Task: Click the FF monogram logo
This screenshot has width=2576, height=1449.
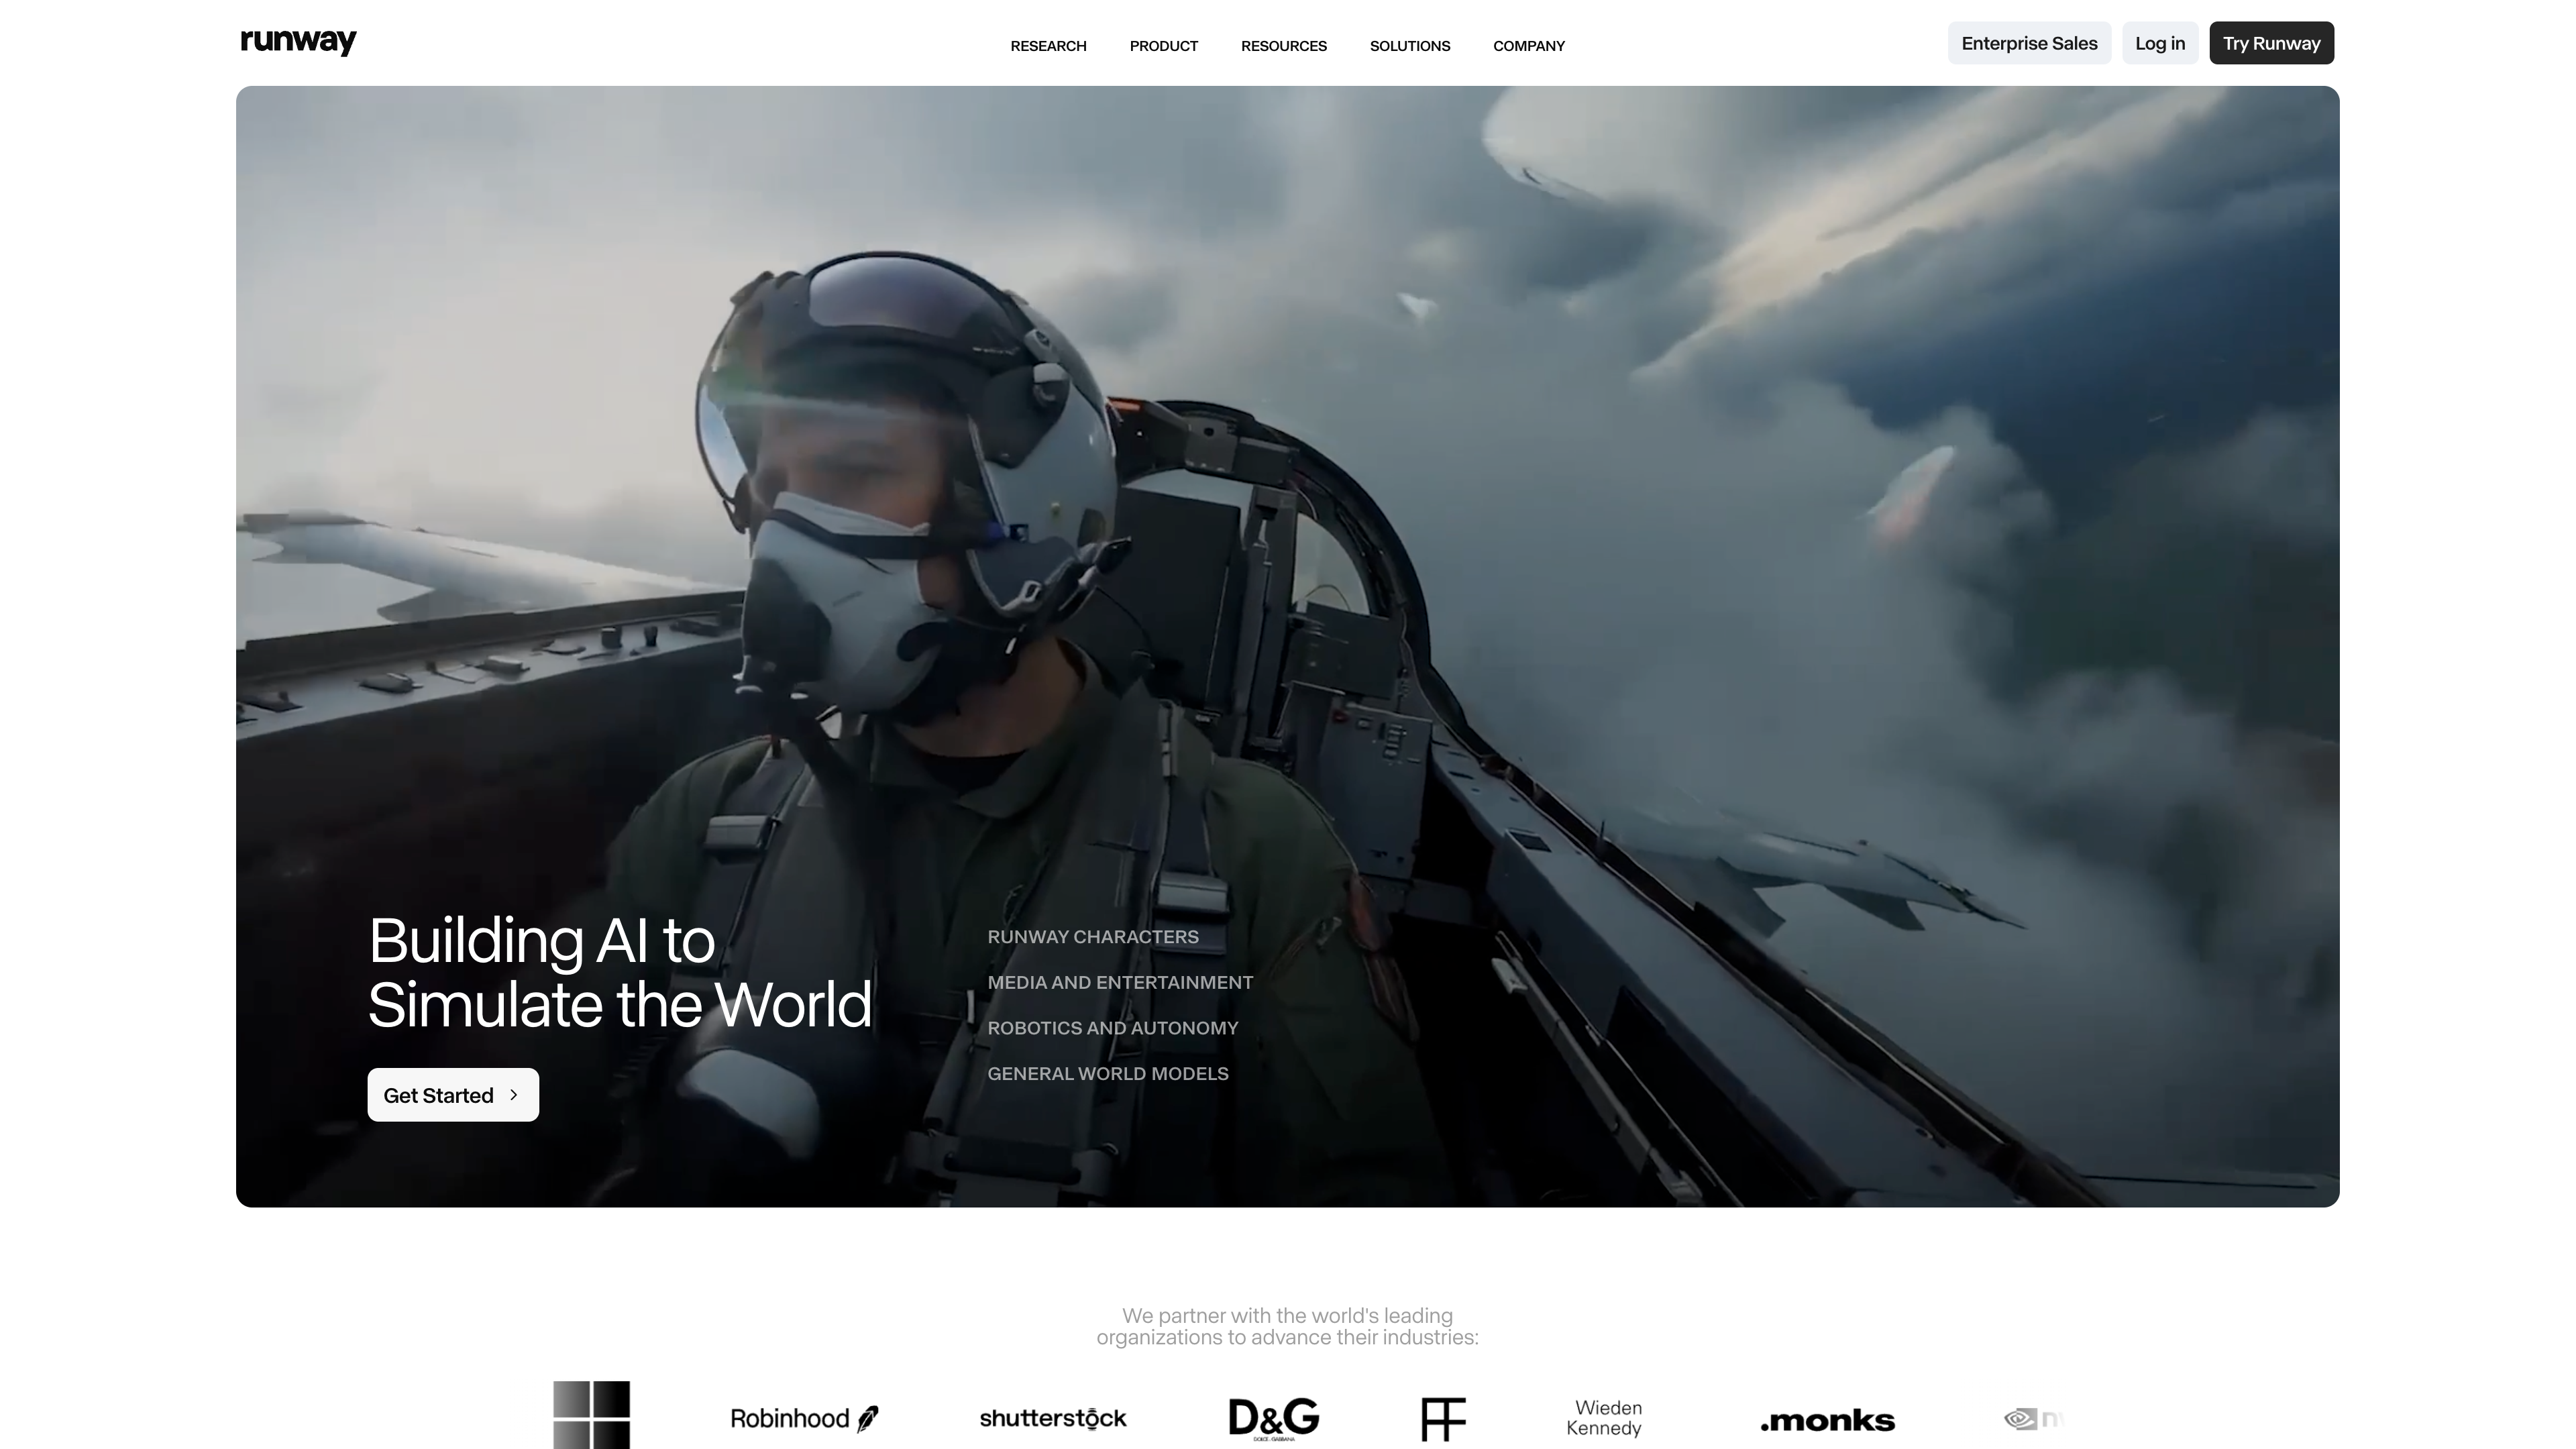Action: click(1442, 1418)
